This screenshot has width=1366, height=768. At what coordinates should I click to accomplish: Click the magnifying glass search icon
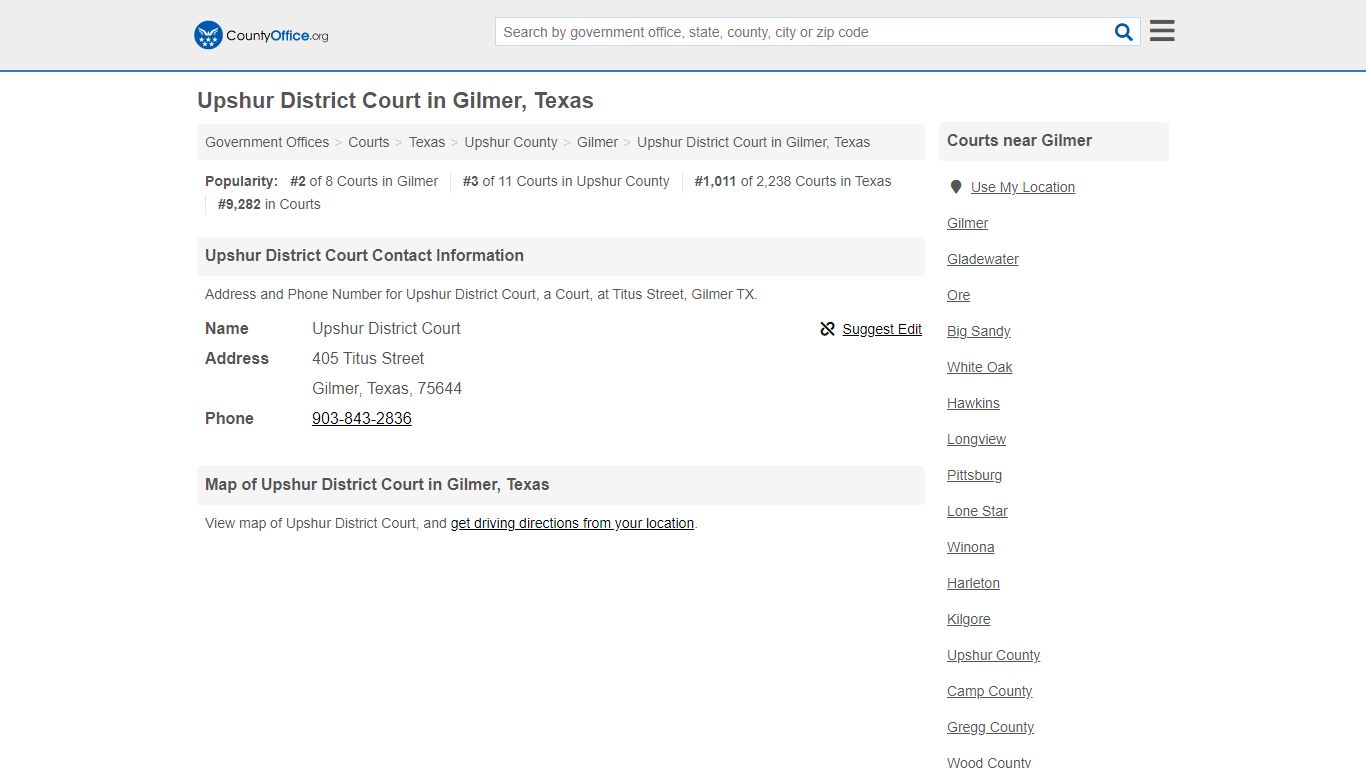click(1124, 32)
